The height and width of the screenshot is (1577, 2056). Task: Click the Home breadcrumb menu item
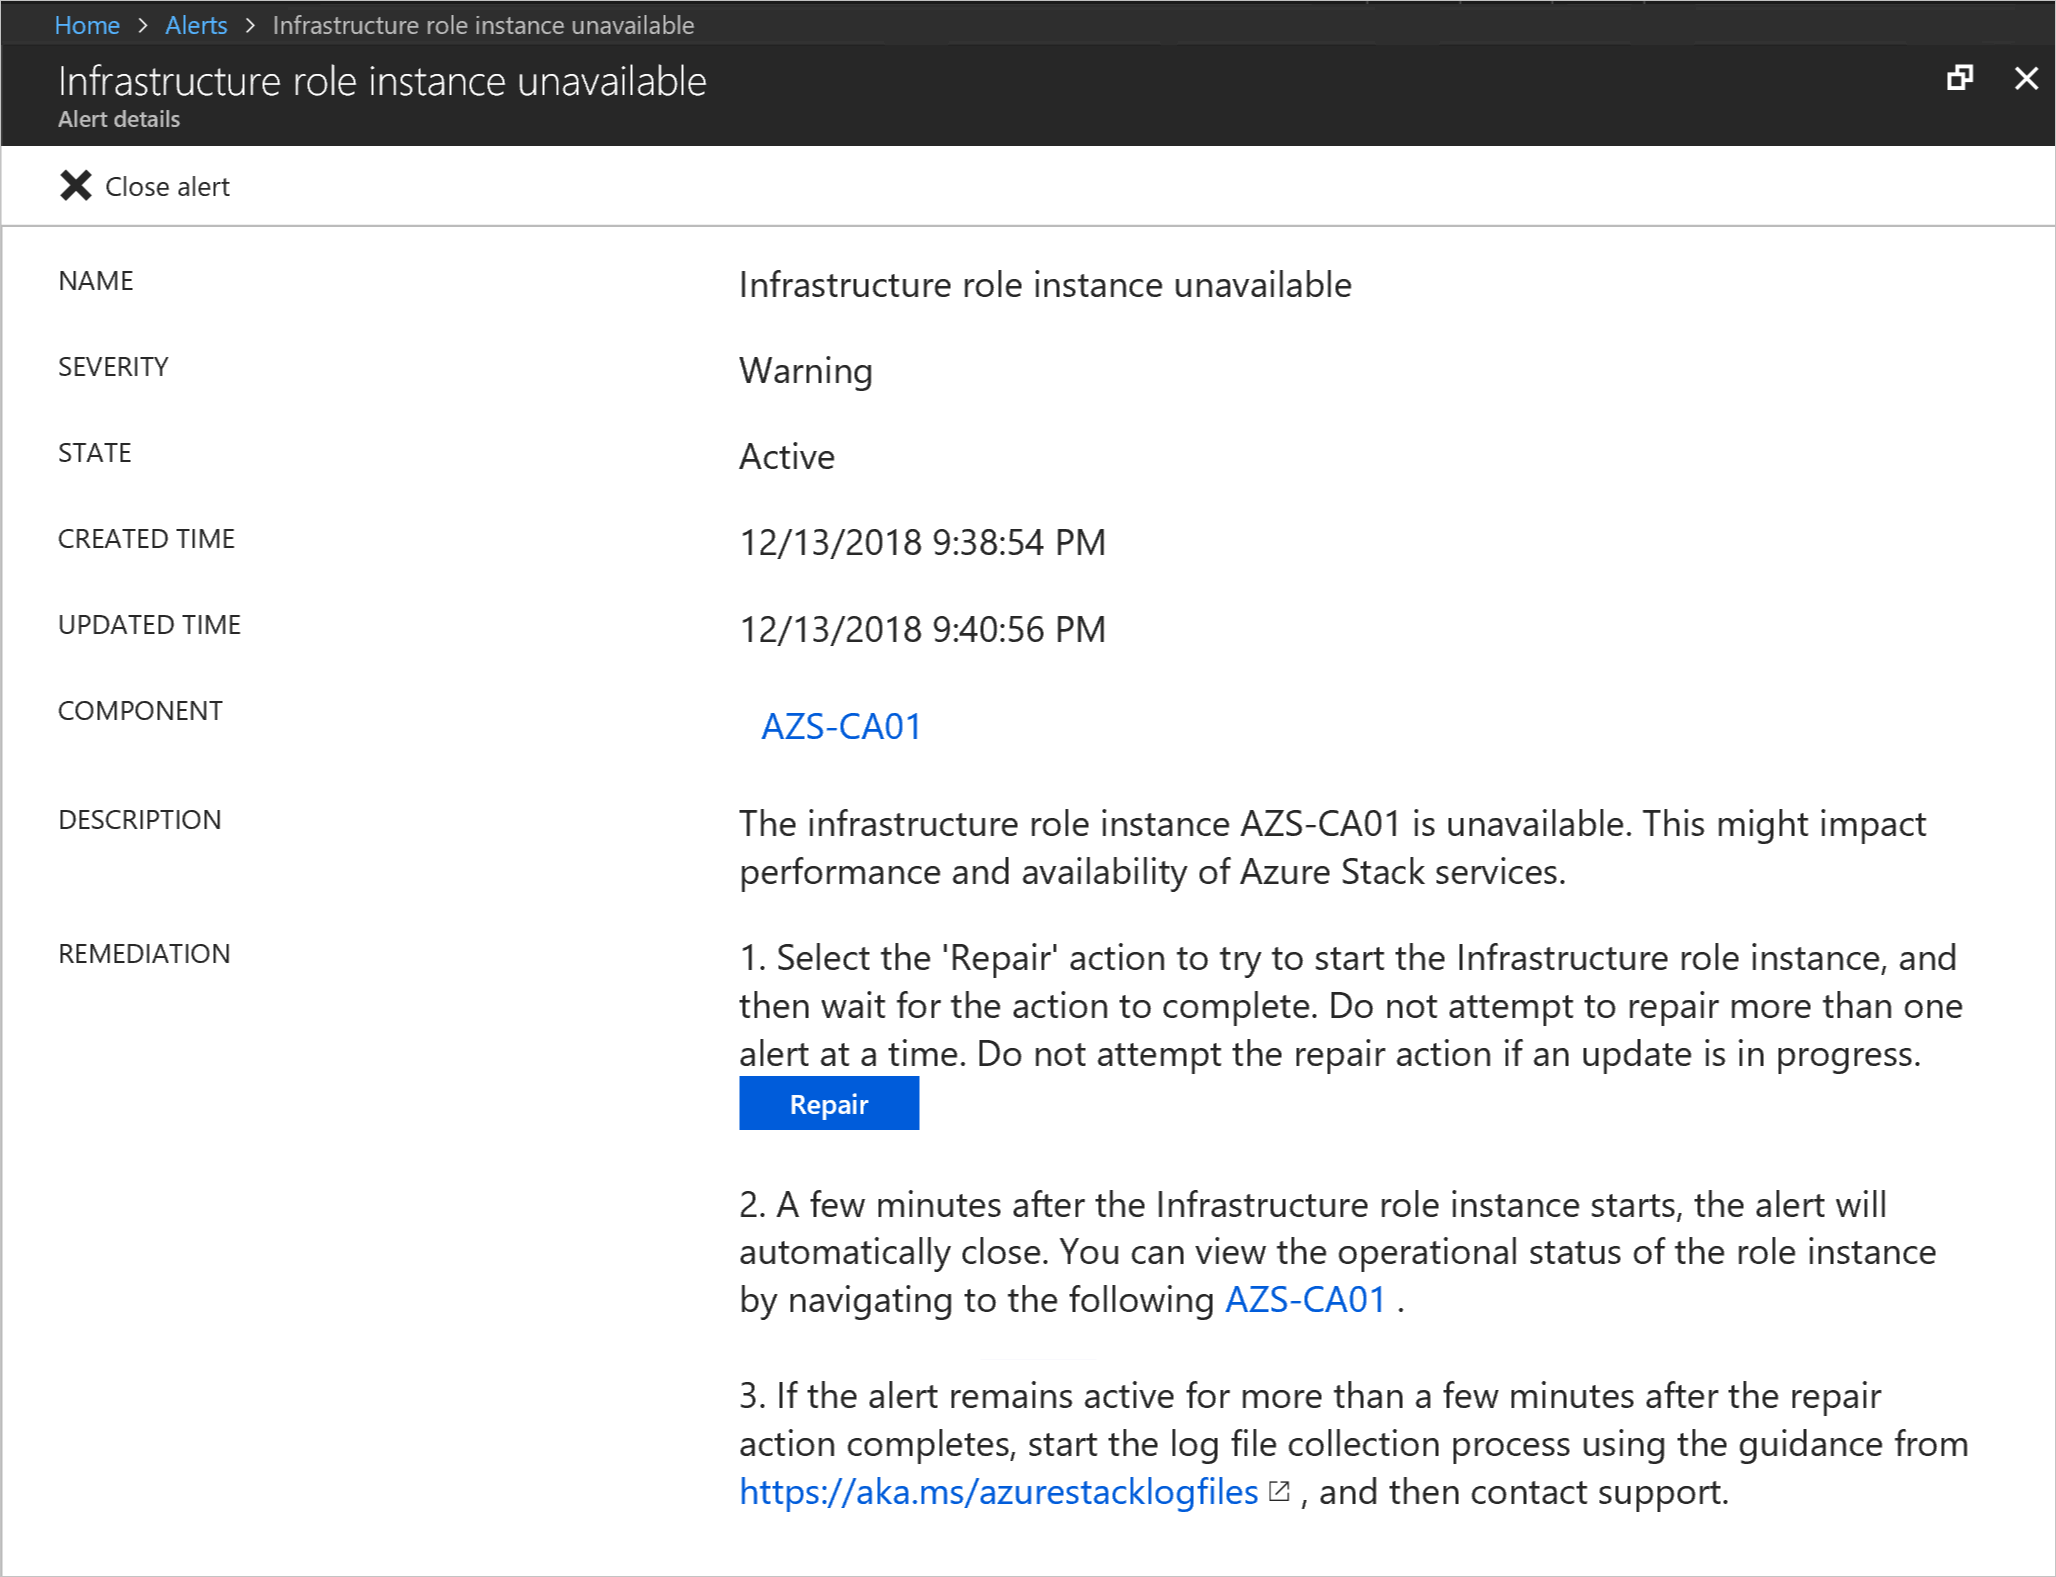tap(91, 23)
